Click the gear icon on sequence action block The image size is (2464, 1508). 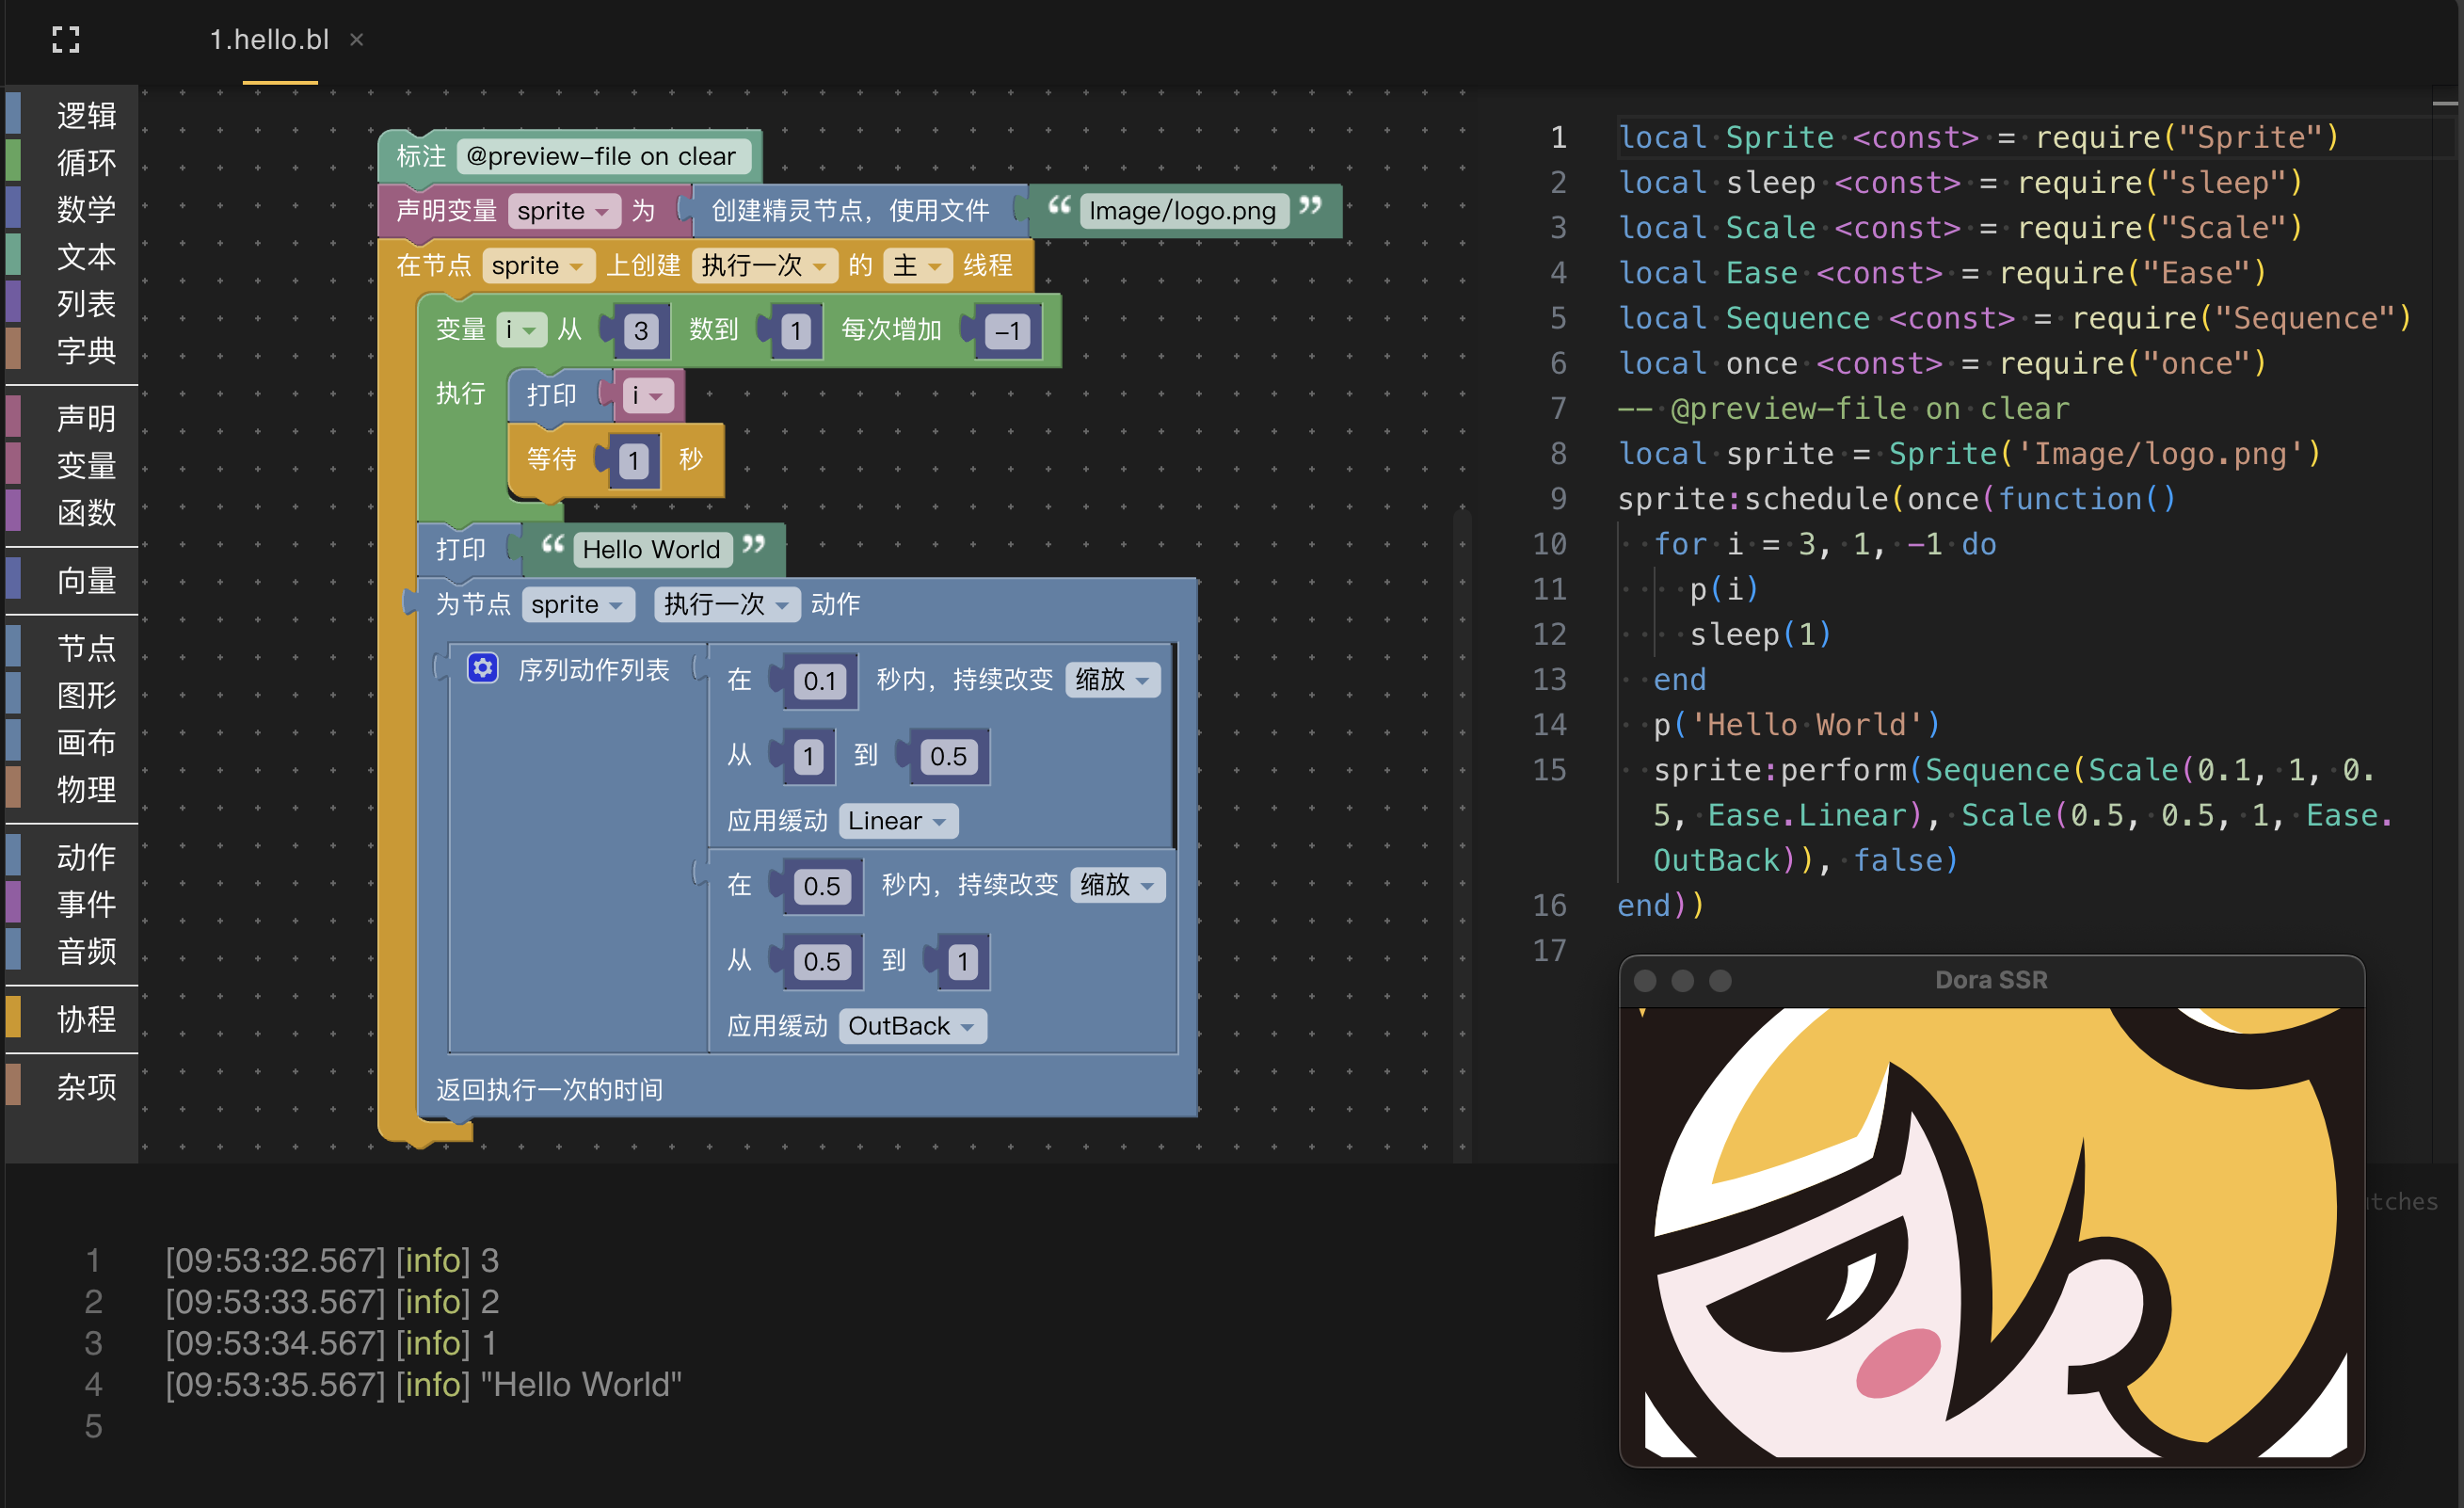[x=483, y=668]
